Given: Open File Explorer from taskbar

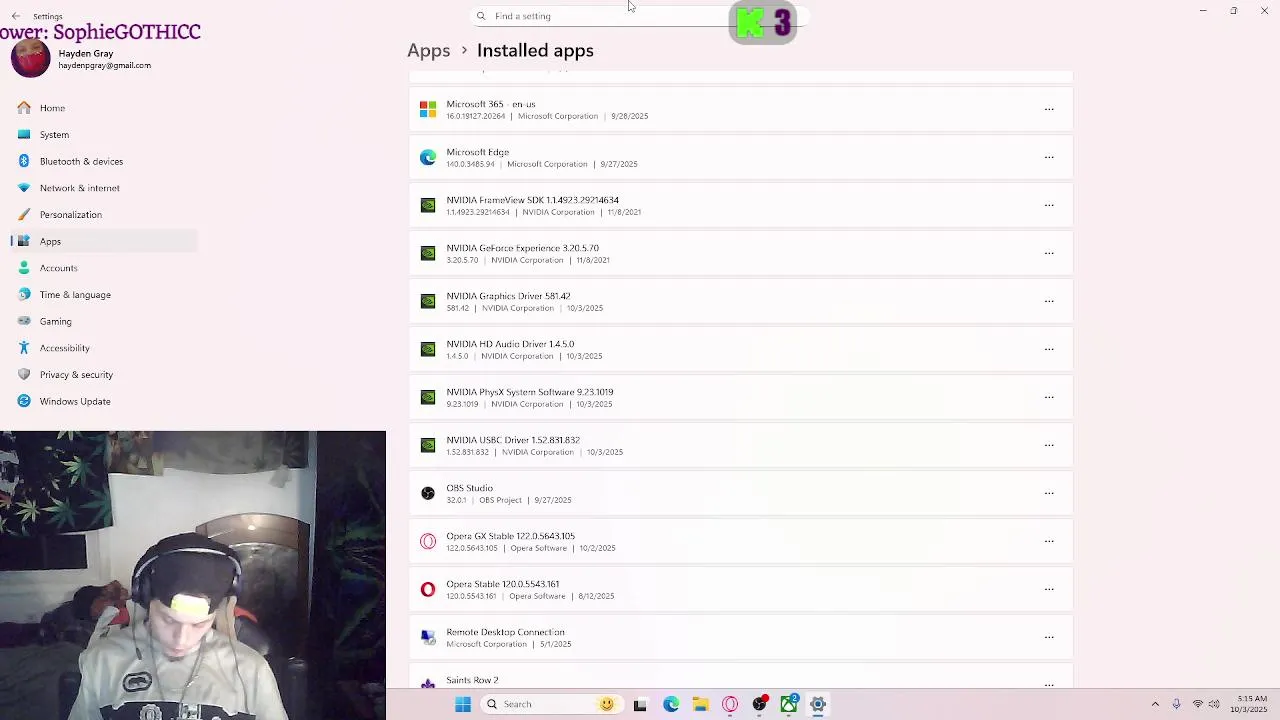Looking at the screenshot, I should 700,704.
